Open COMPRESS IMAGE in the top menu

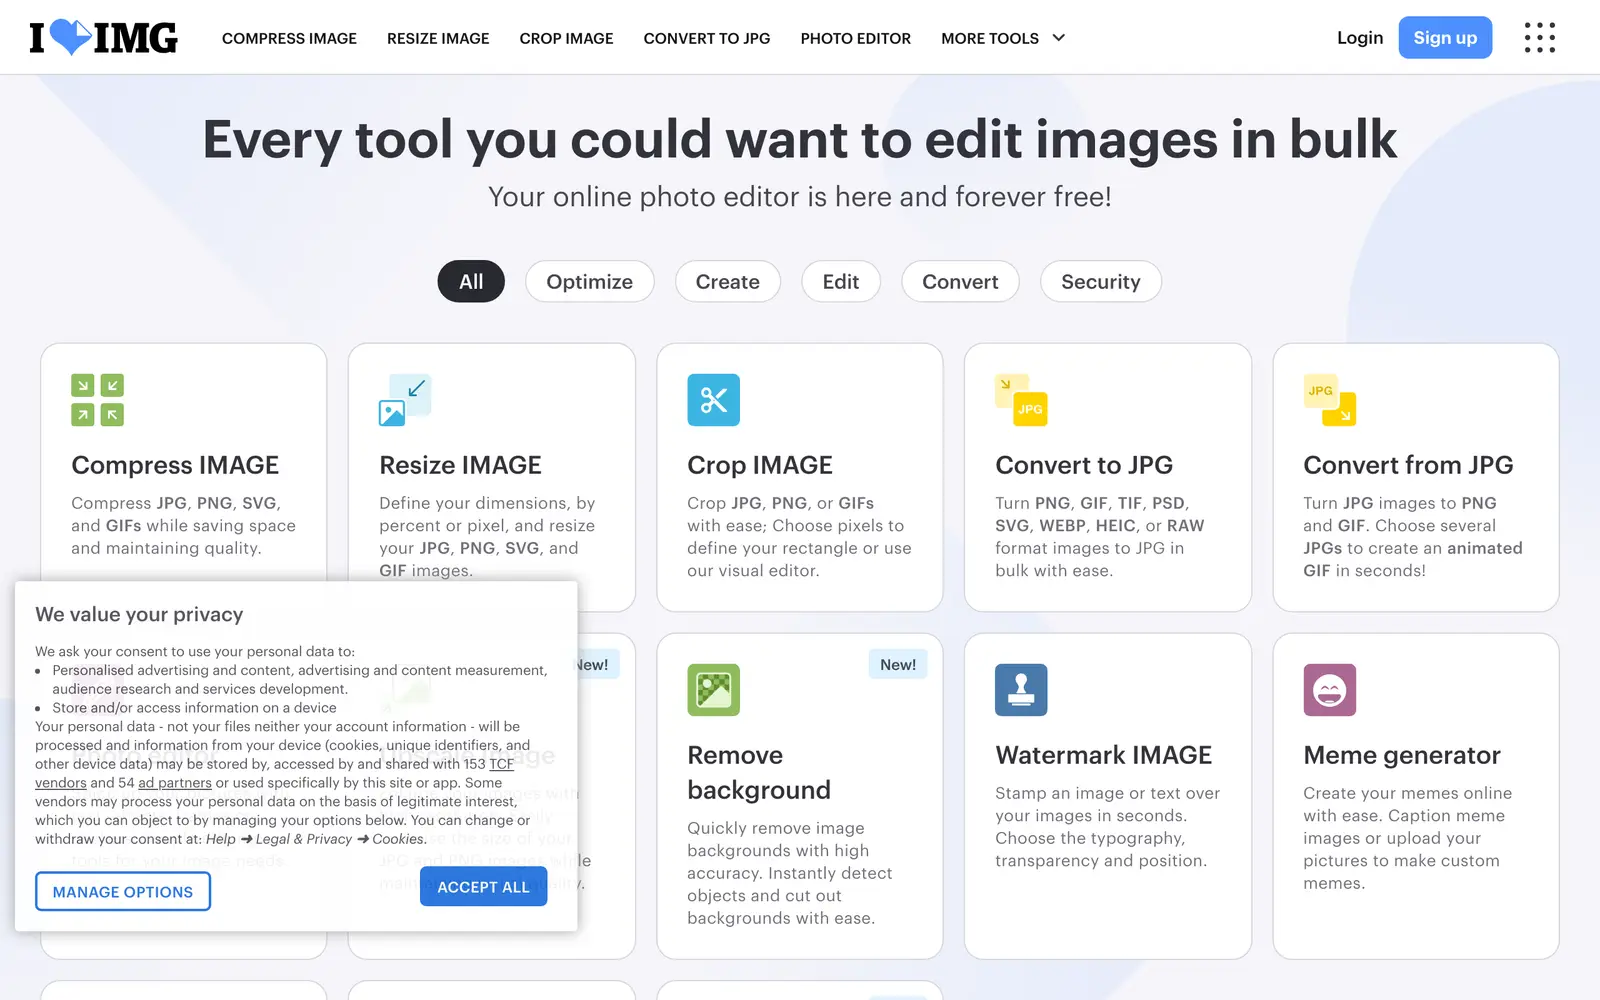[289, 38]
